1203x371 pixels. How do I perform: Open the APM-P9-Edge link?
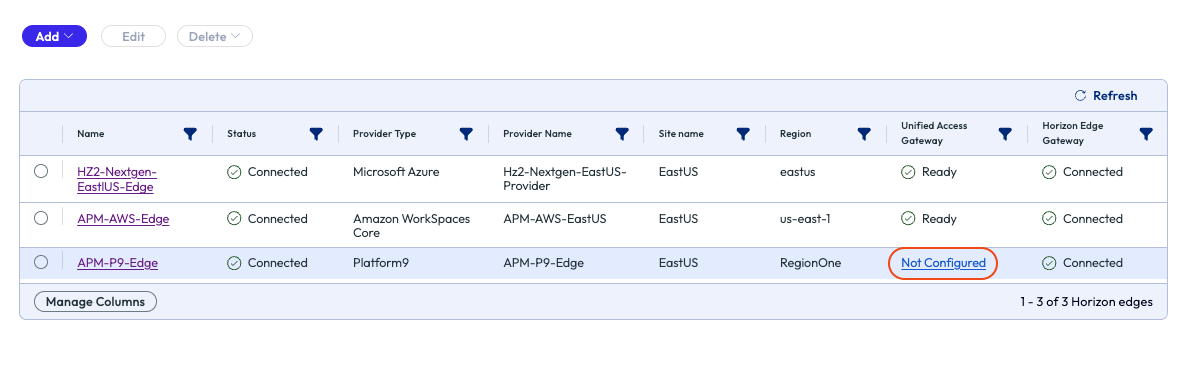117,263
